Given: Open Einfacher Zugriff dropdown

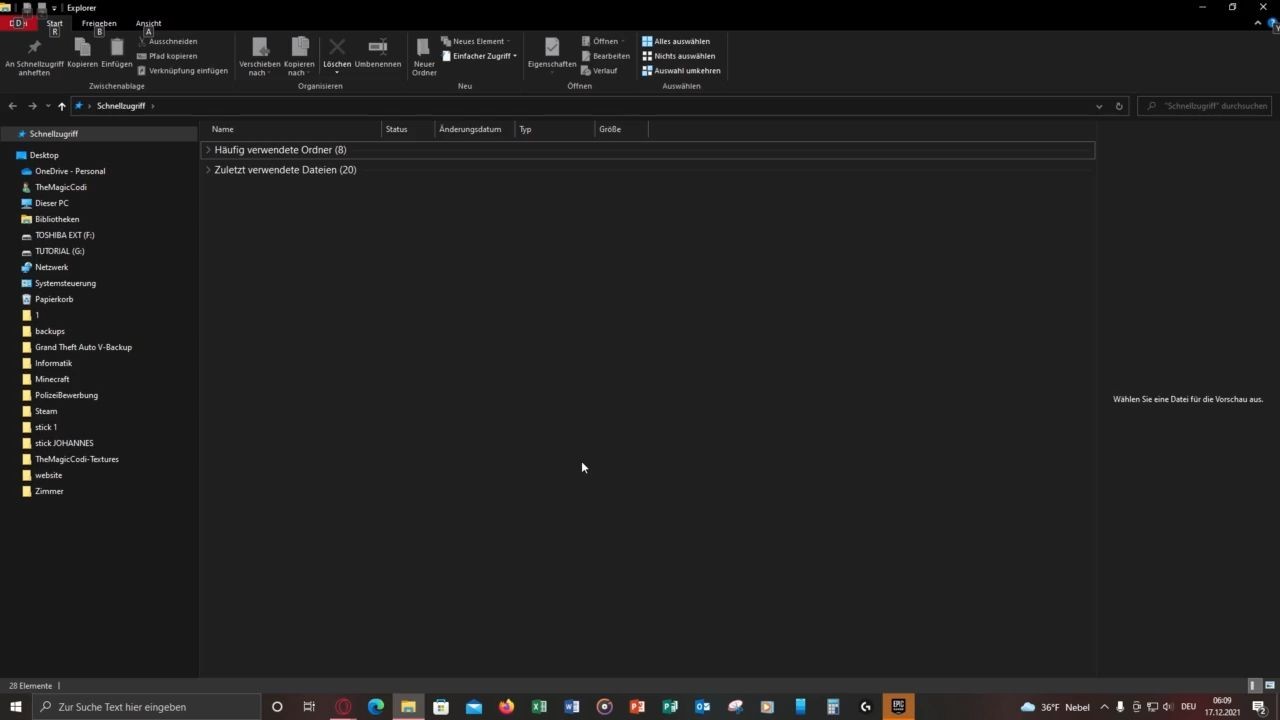Looking at the screenshot, I should click(480, 56).
